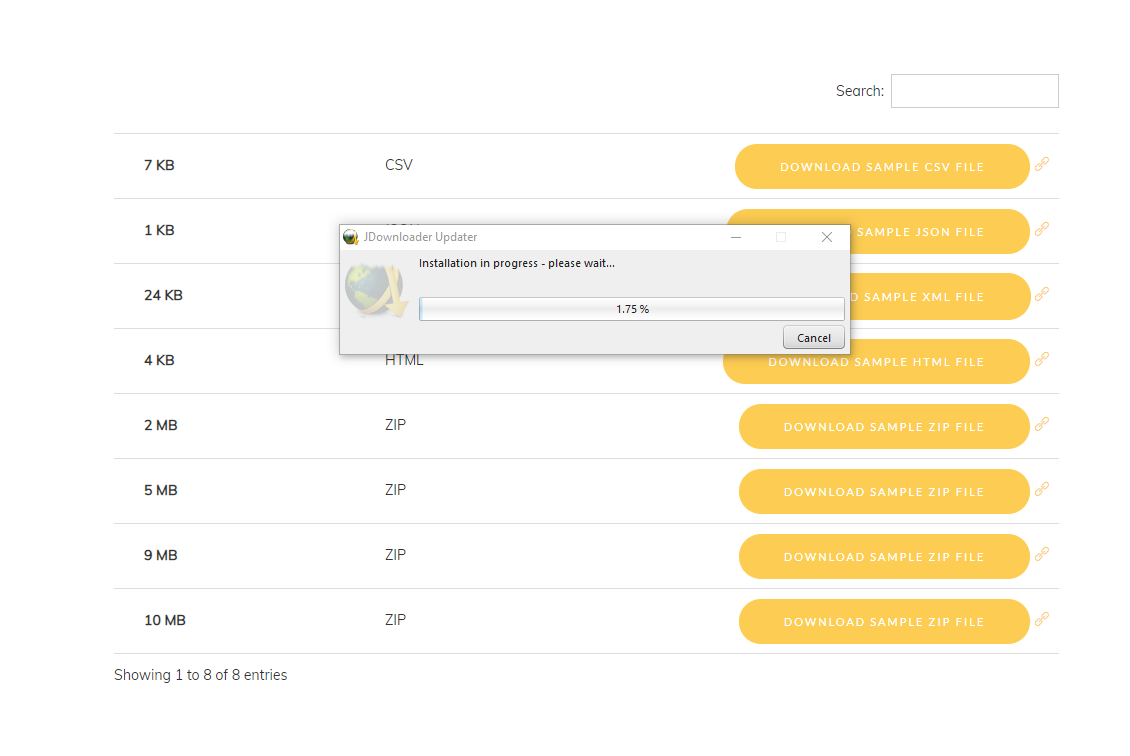Click the JDownloader Updater title bar icon
The image size is (1130, 756).
click(351, 237)
